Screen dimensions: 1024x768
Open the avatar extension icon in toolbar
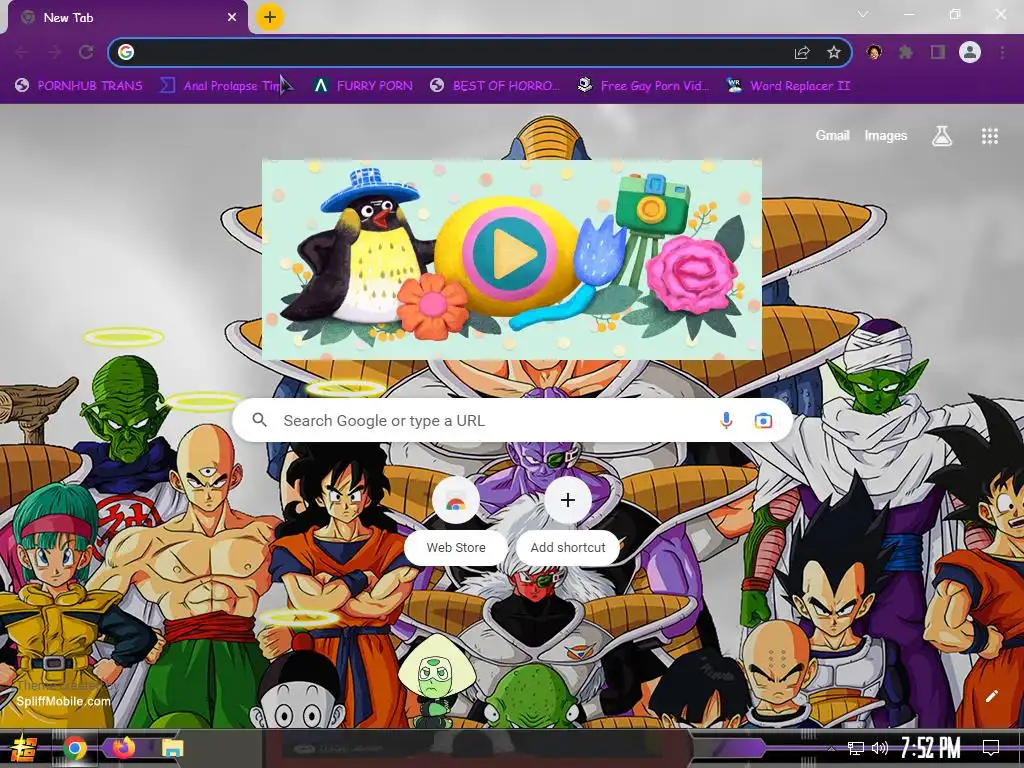(x=874, y=52)
